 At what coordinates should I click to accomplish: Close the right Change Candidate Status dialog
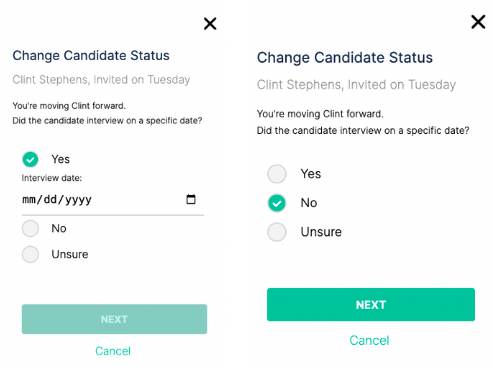[x=478, y=22]
